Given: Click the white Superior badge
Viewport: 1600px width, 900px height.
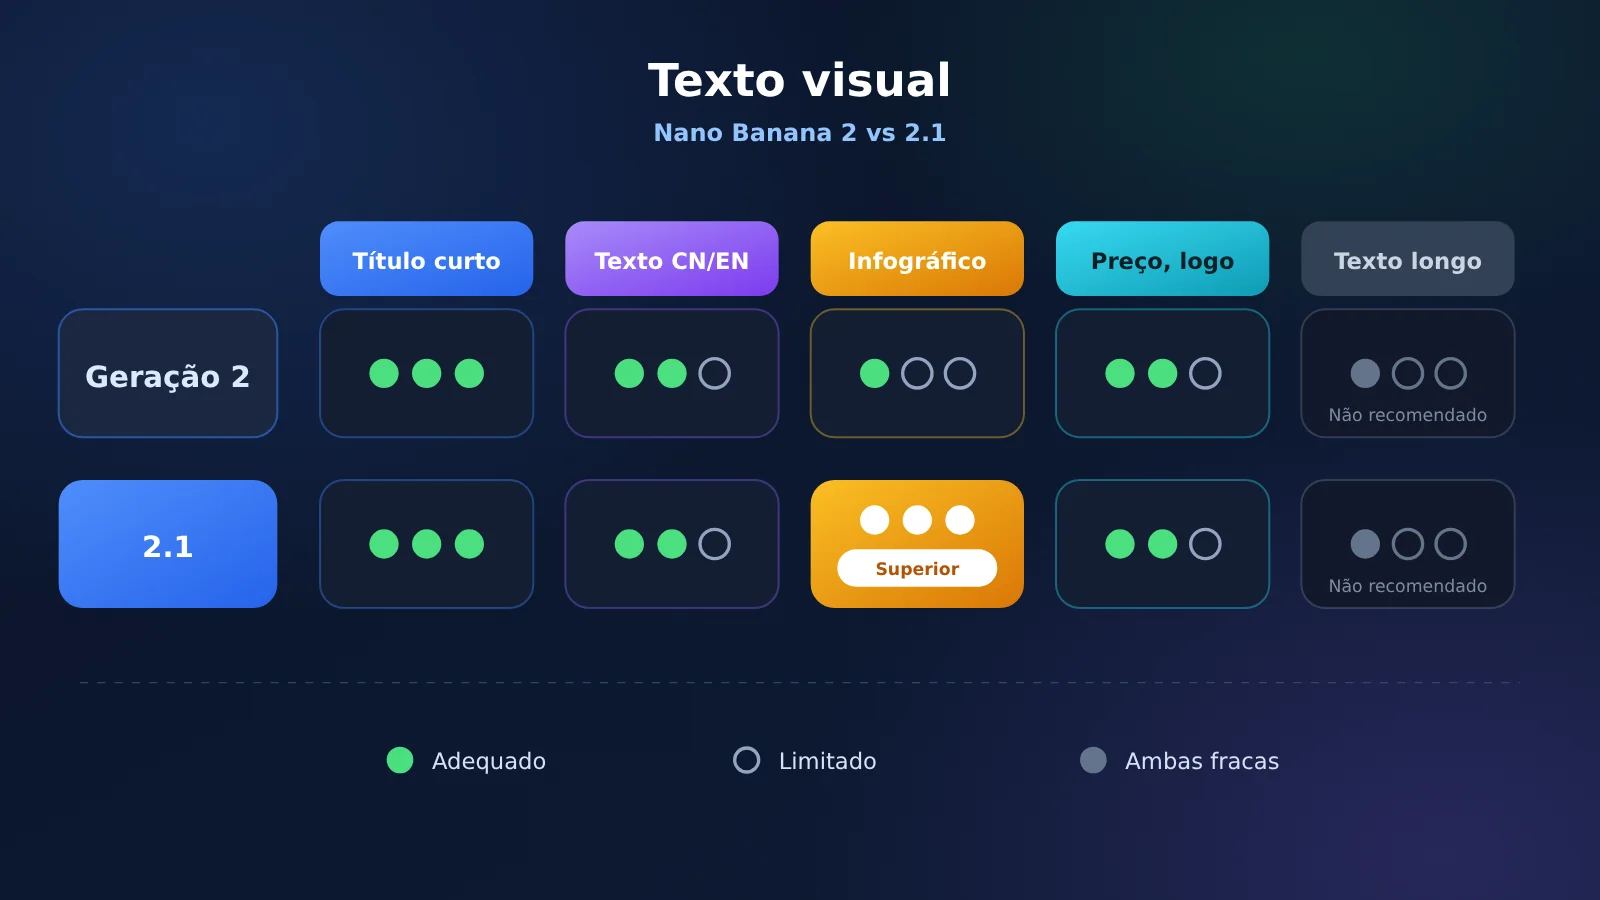Looking at the screenshot, I should point(917,568).
